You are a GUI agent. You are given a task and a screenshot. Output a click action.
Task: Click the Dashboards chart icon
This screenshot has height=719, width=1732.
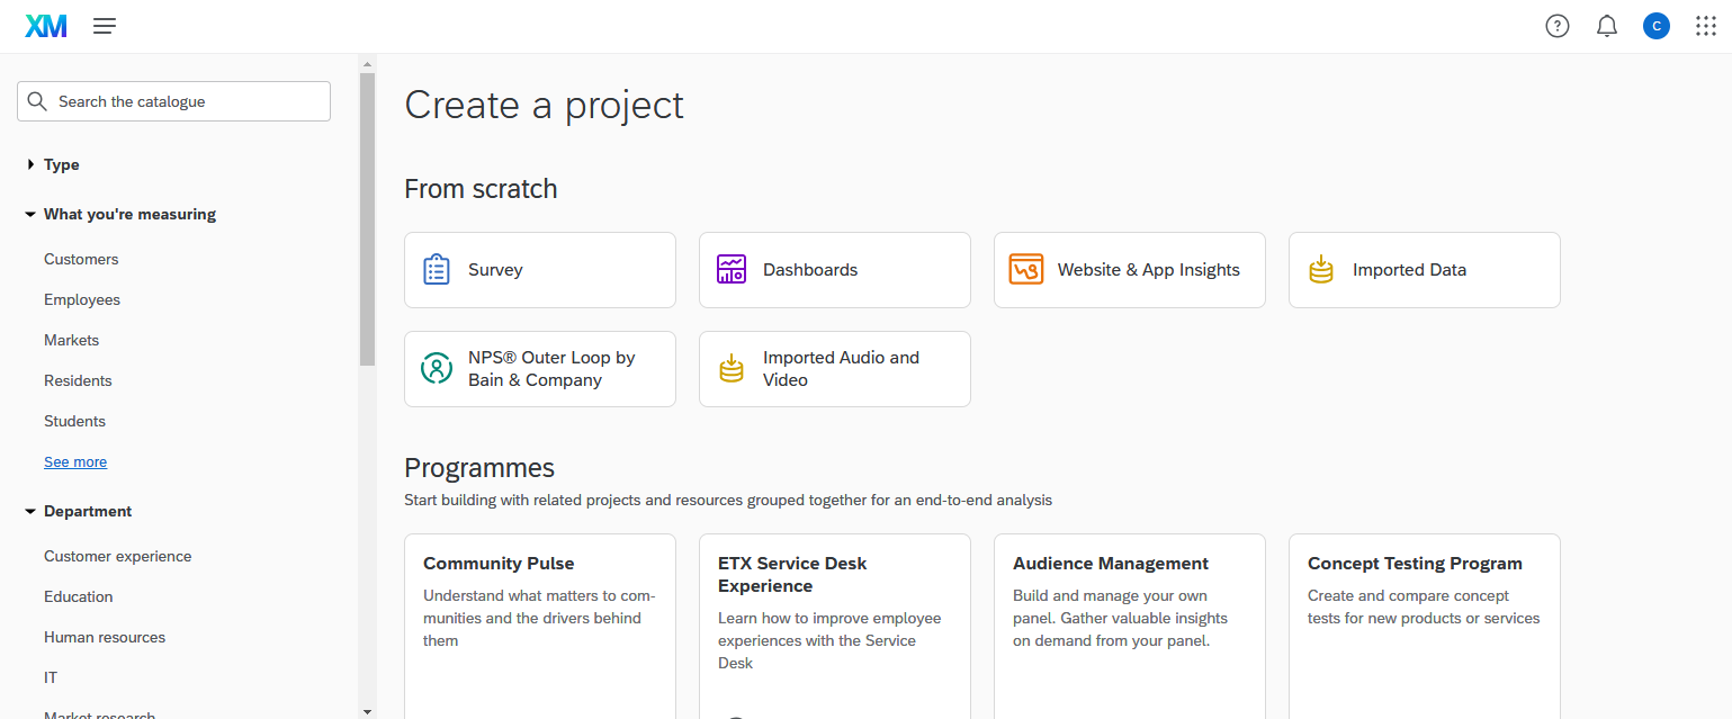pyautogui.click(x=731, y=270)
